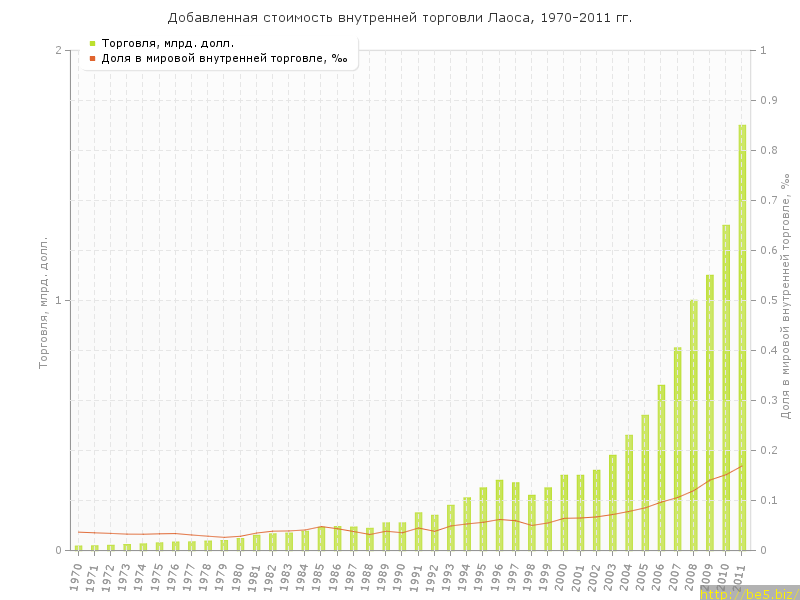
Task: Select the 1996 bar
Action: pos(499,515)
